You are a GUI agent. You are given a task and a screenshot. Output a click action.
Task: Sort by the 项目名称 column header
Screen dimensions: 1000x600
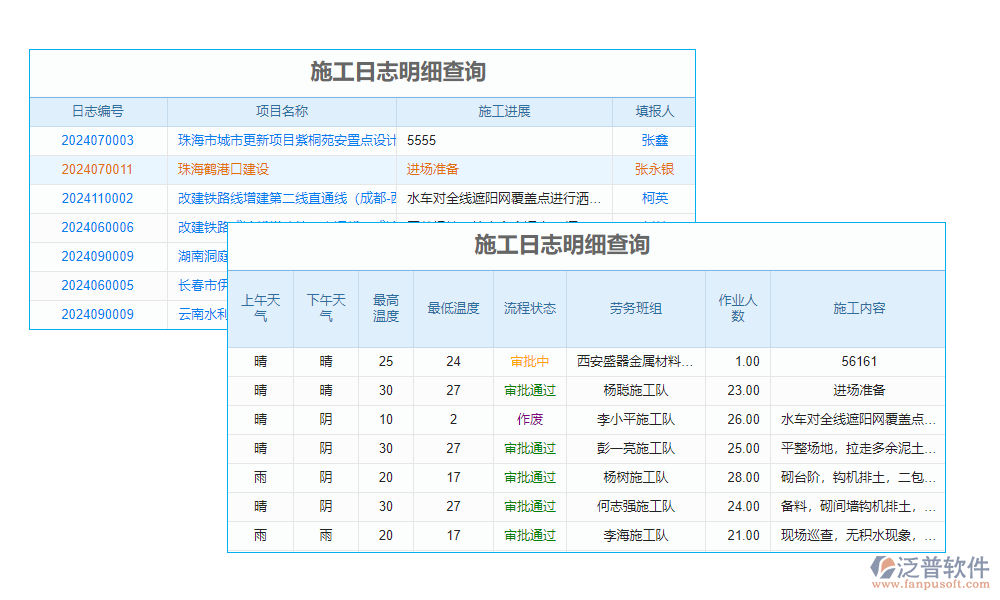pos(281,112)
